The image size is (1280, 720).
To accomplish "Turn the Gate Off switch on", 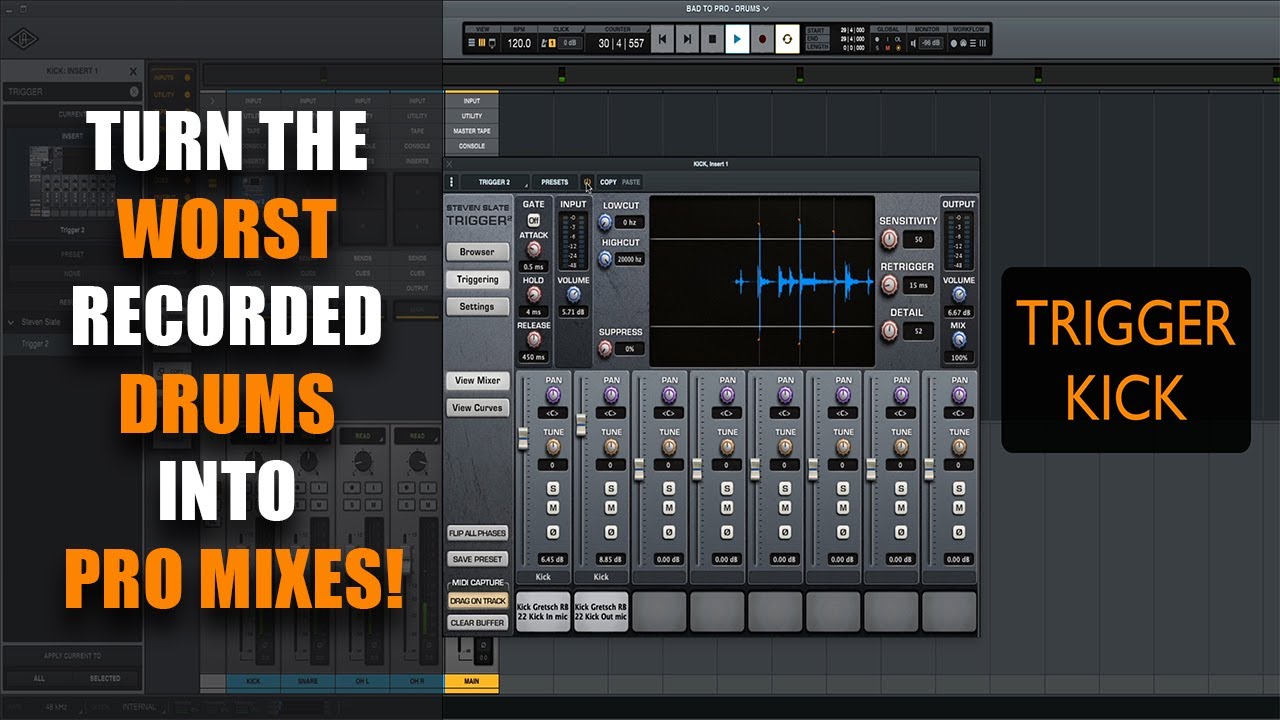I will [x=534, y=219].
